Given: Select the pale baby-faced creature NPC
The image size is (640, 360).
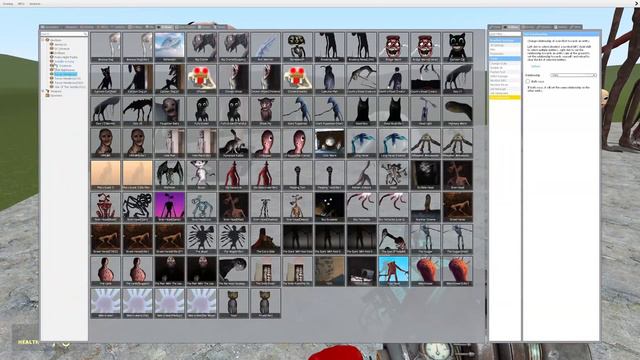Looking at the screenshot, I should [169, 111].
